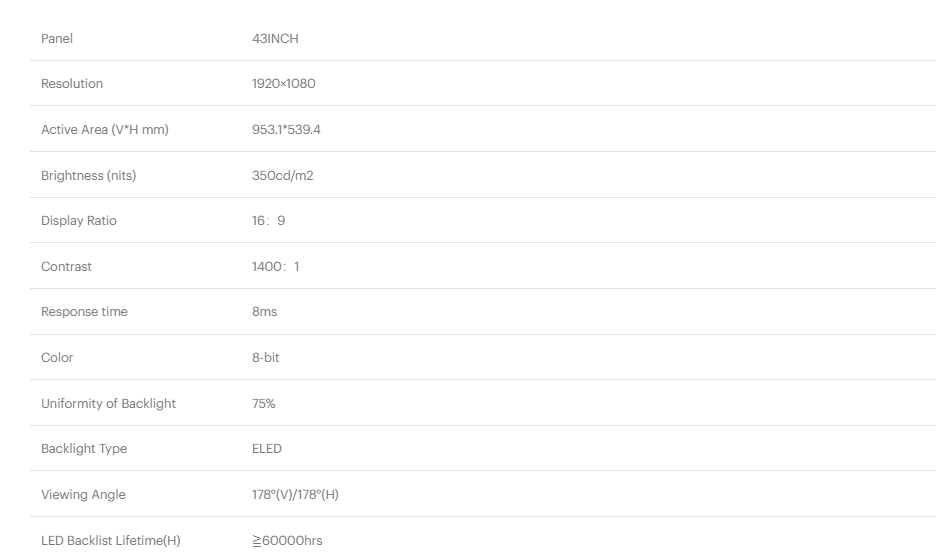
Task: Click the Response time label
Action: click(84, 312)
